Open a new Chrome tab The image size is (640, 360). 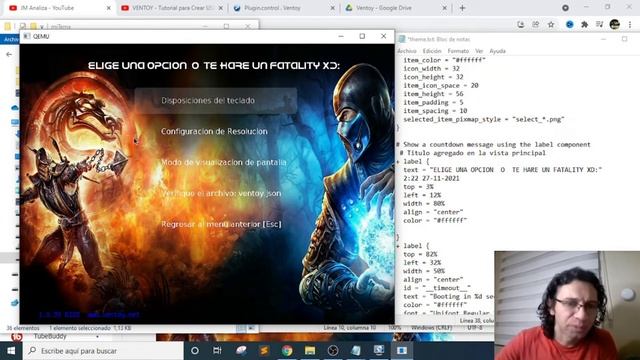[462, 8]
